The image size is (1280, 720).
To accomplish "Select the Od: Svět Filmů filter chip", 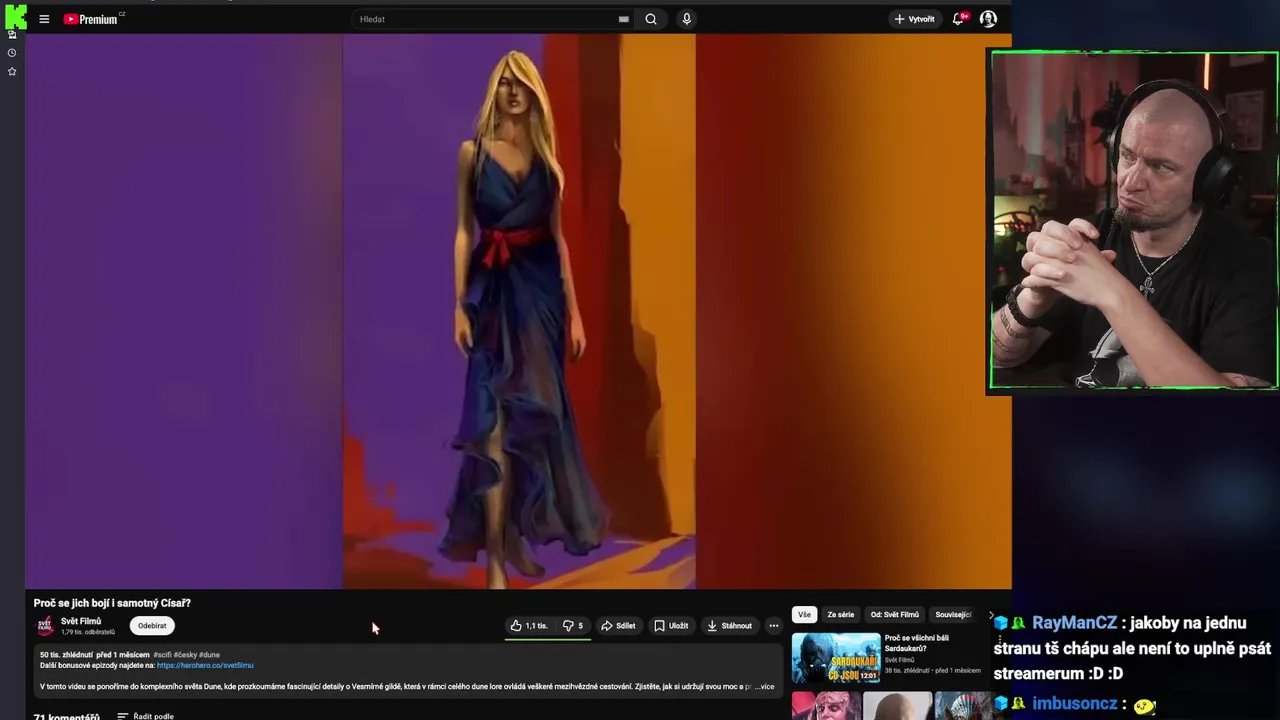I will click(x=894, y=615).
